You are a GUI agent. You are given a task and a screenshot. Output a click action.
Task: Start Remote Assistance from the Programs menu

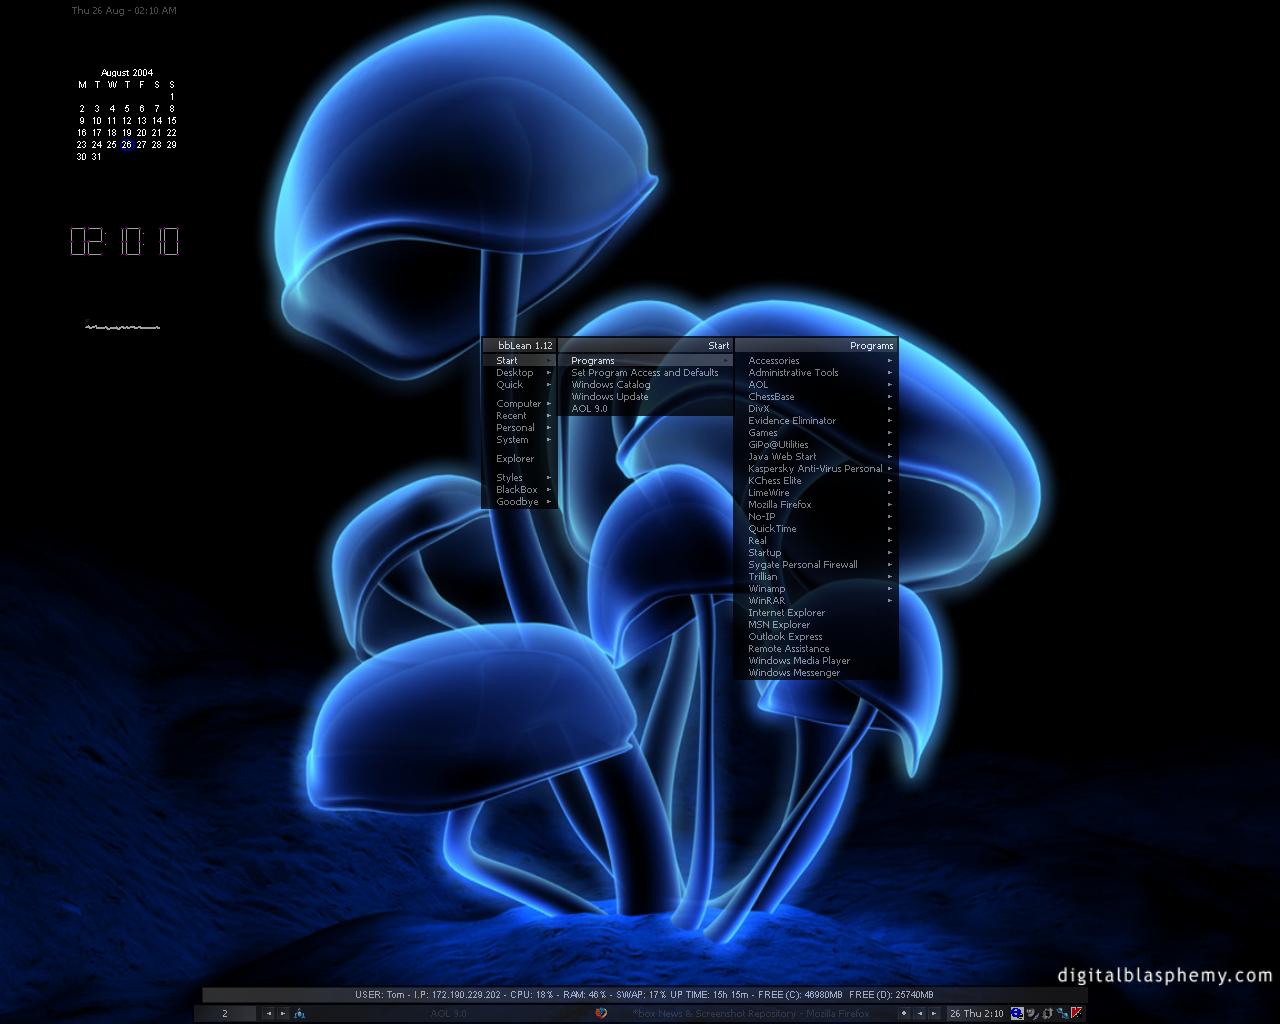pyautogui.click(x=816, y=649)
